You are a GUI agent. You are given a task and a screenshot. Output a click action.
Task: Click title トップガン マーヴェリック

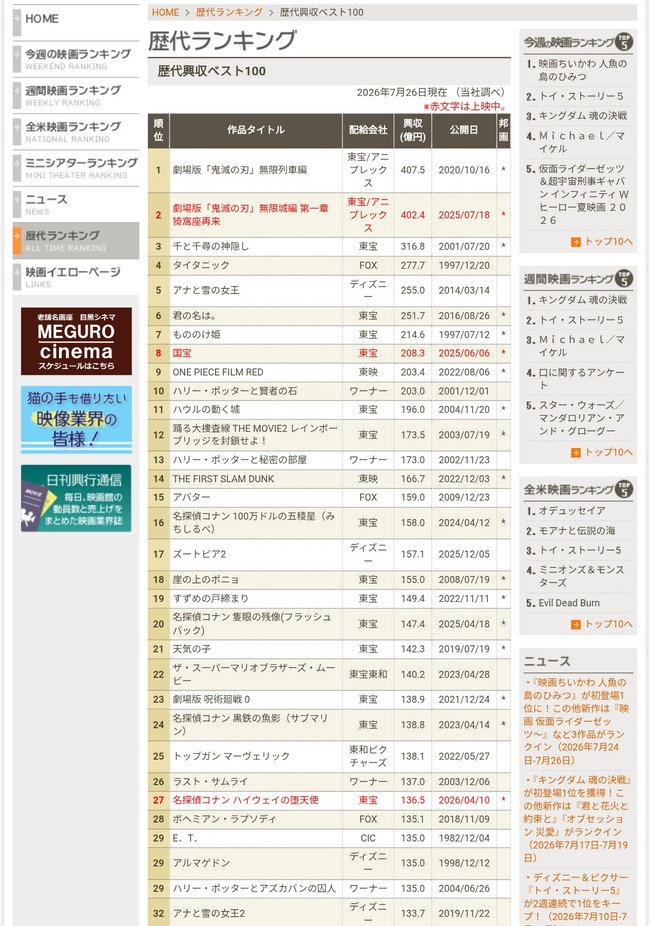(x=231, y=757)
